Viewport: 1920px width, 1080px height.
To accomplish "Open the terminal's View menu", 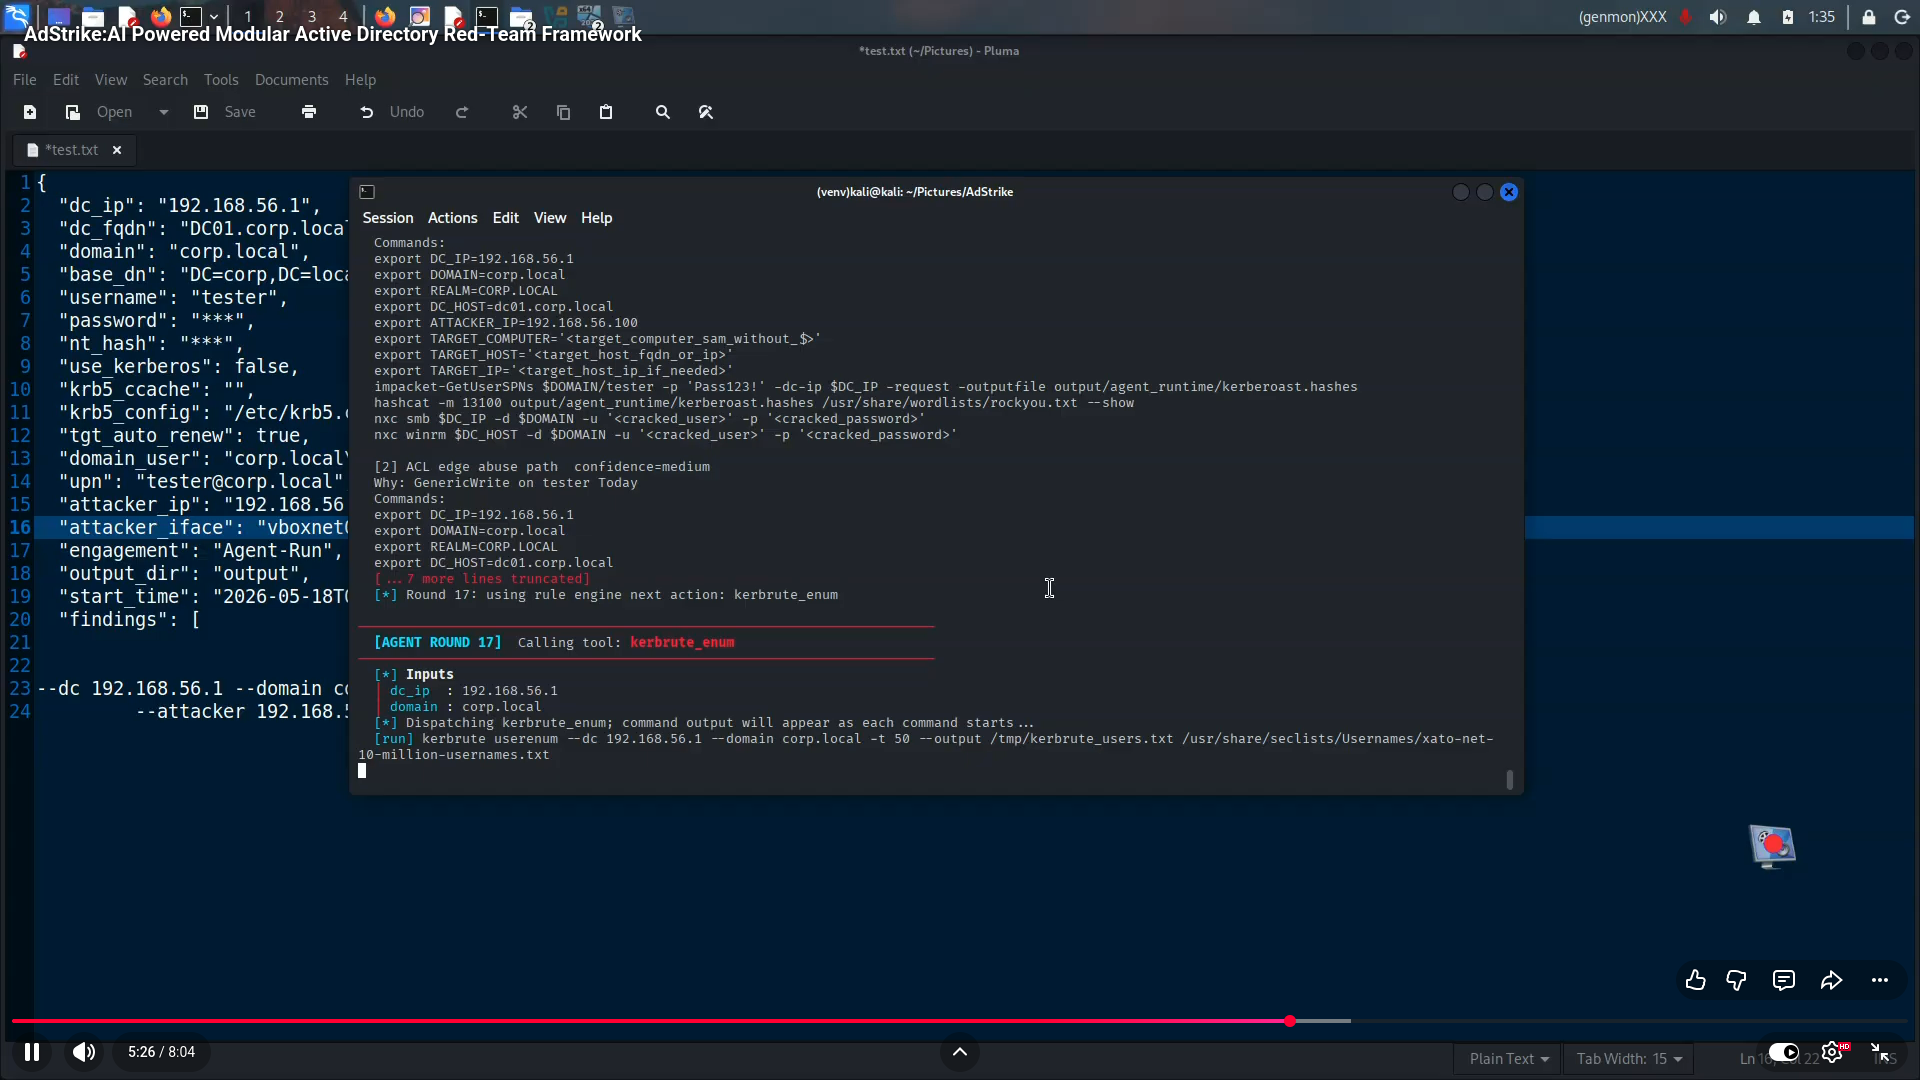I will 550,218.
